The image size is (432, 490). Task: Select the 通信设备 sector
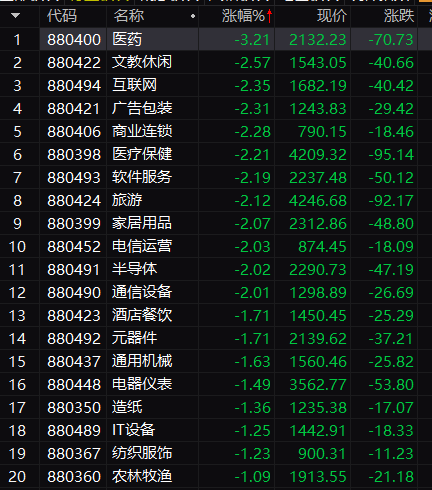pyautogui.click(x=142, y=292)
